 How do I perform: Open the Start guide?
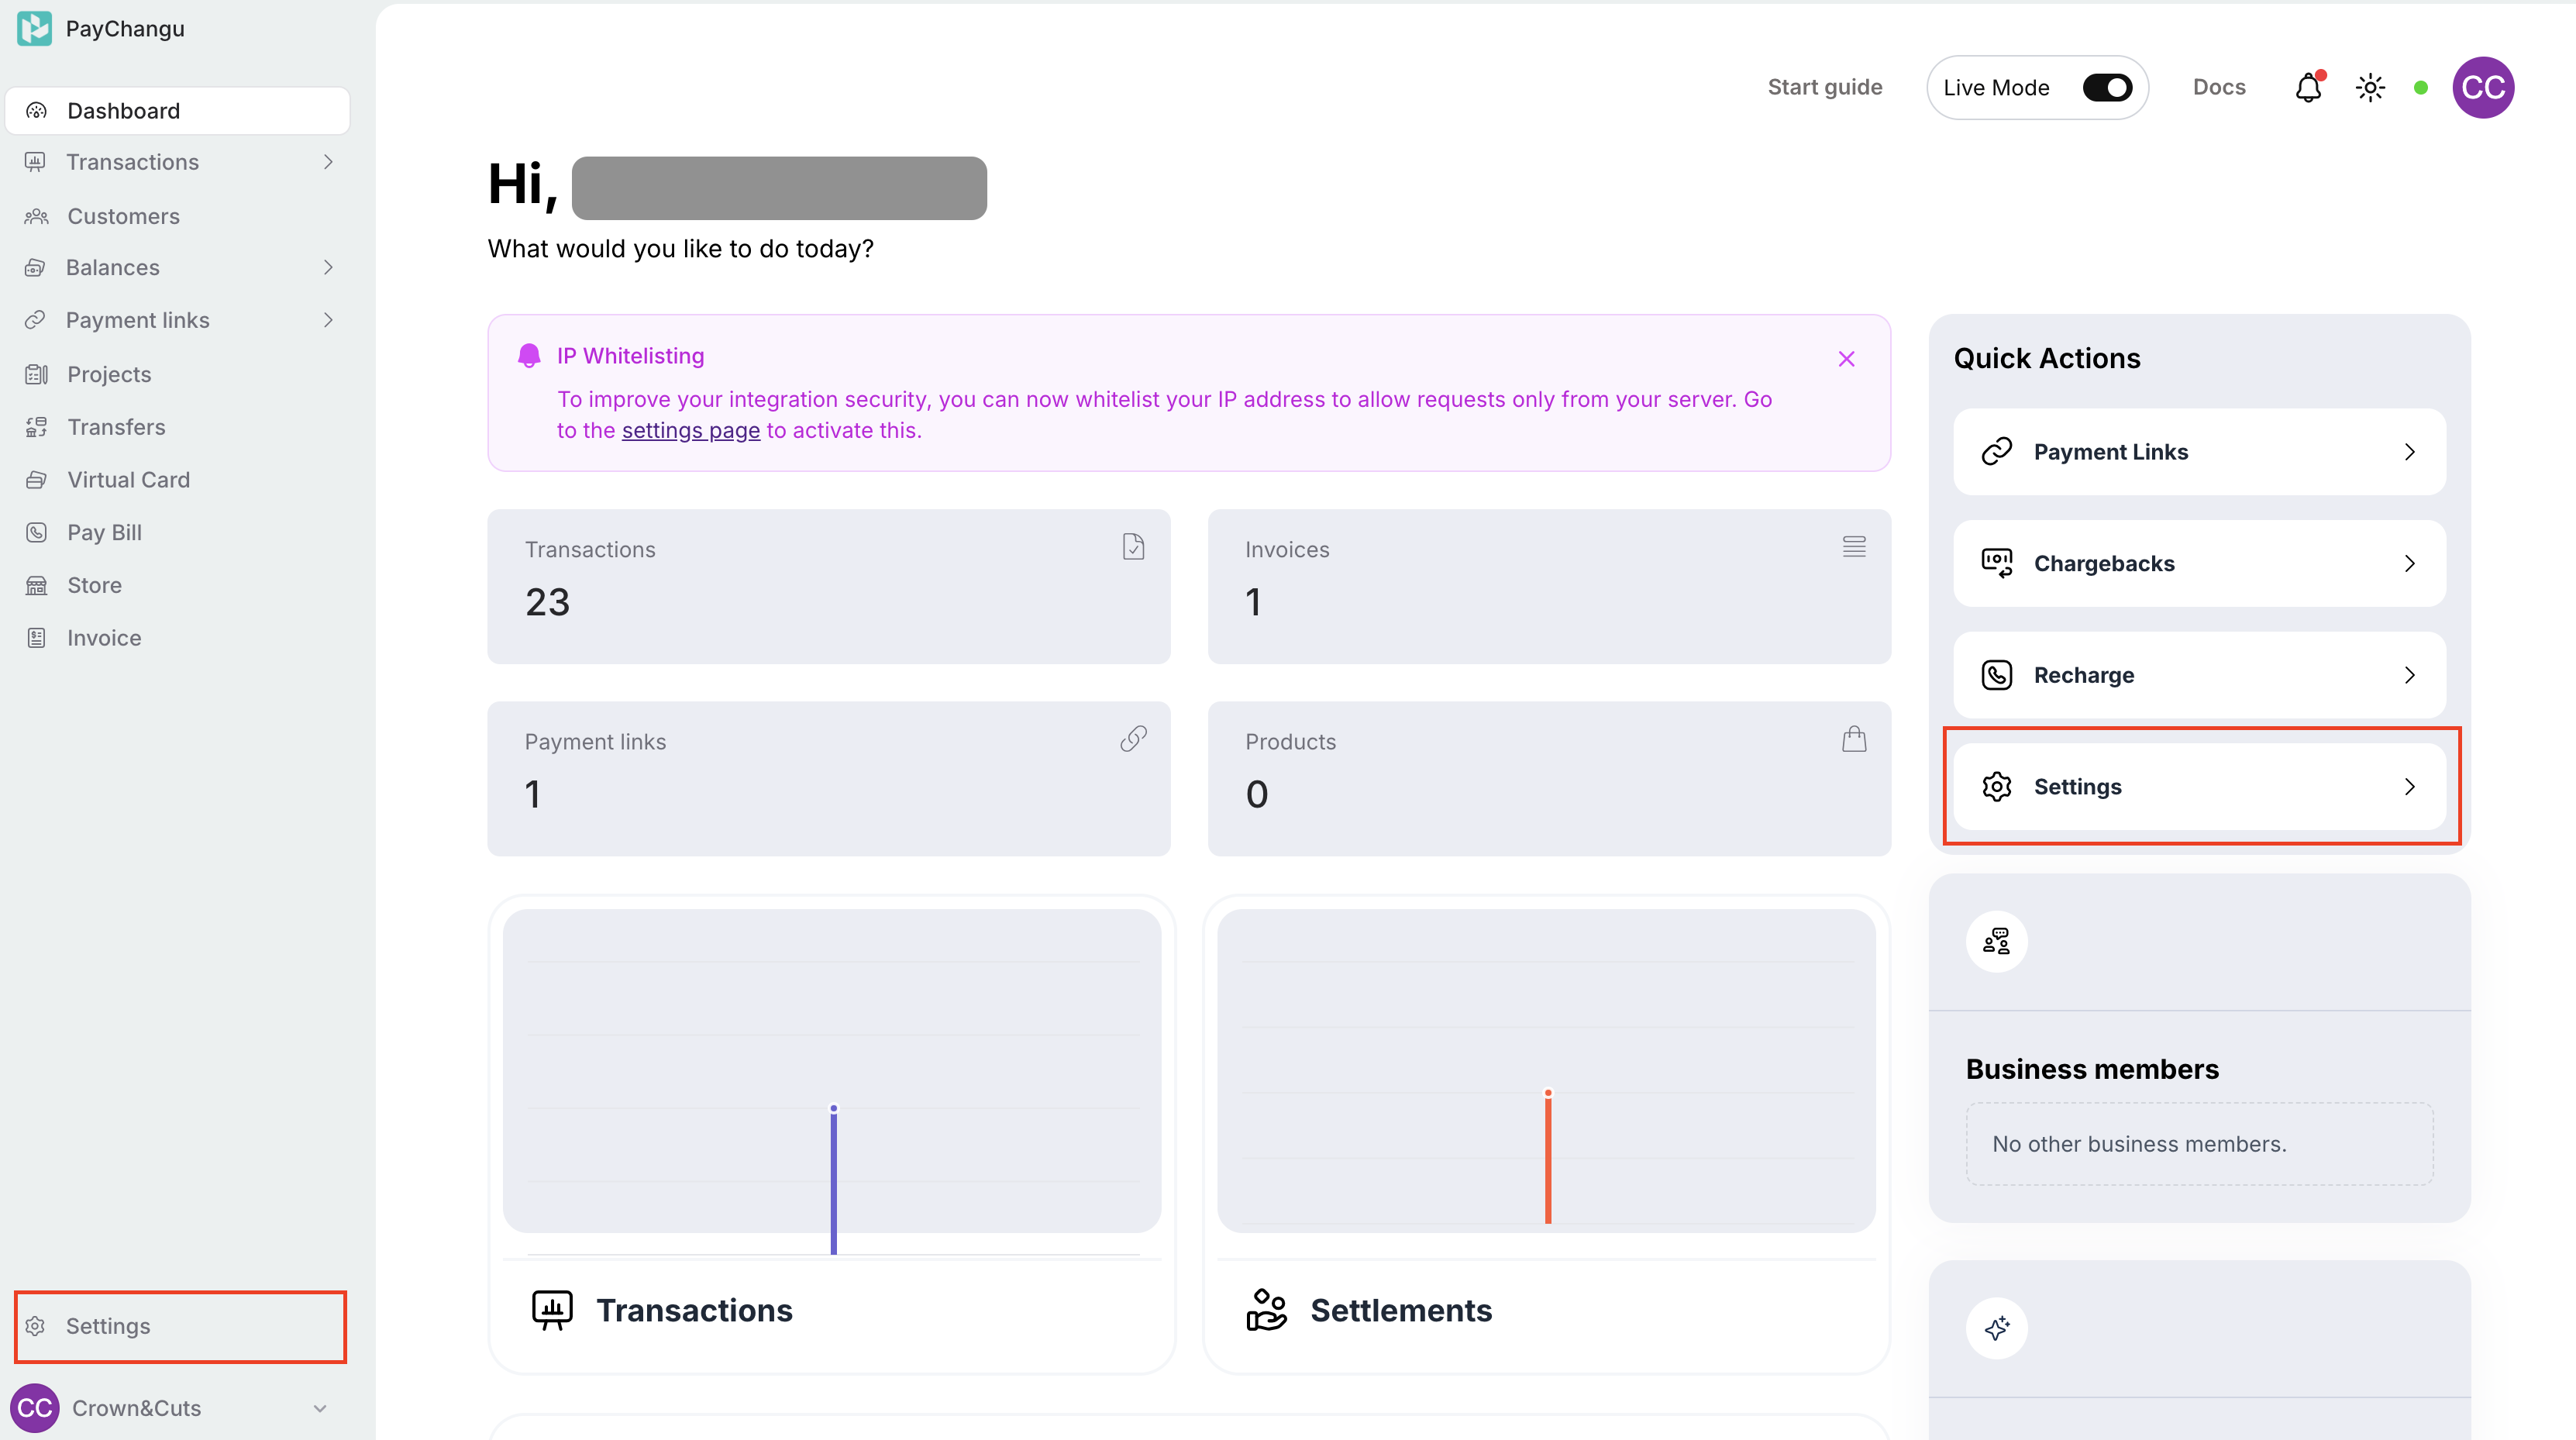coord(1824,88)
